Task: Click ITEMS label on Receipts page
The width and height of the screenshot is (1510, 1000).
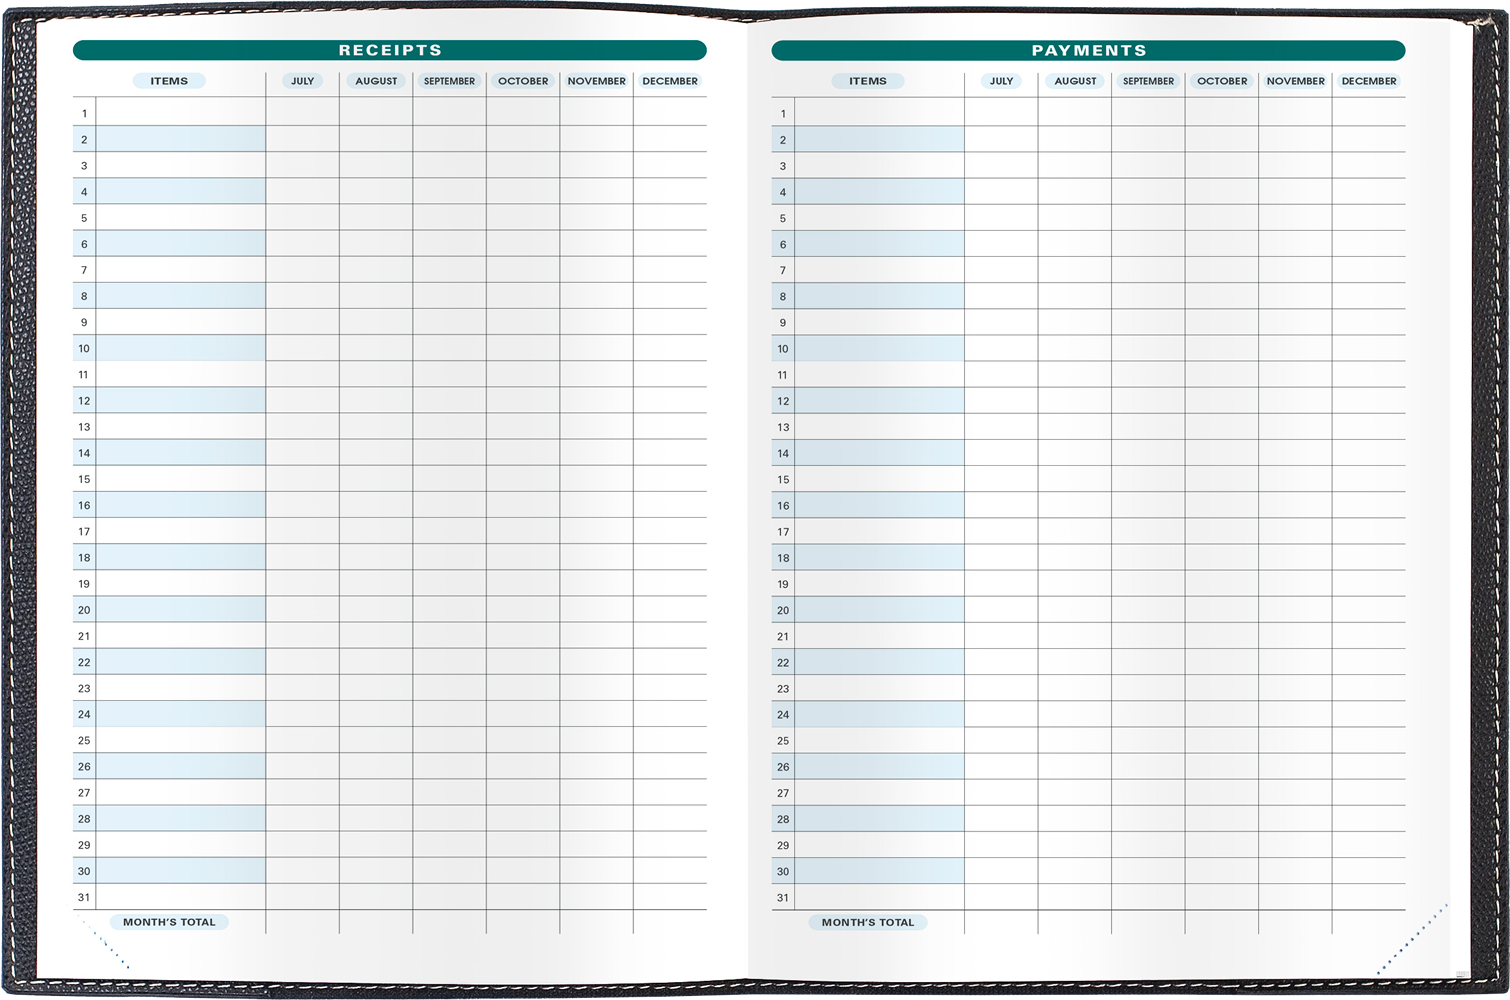Action: pyautogui.click(x=169, y=81)
